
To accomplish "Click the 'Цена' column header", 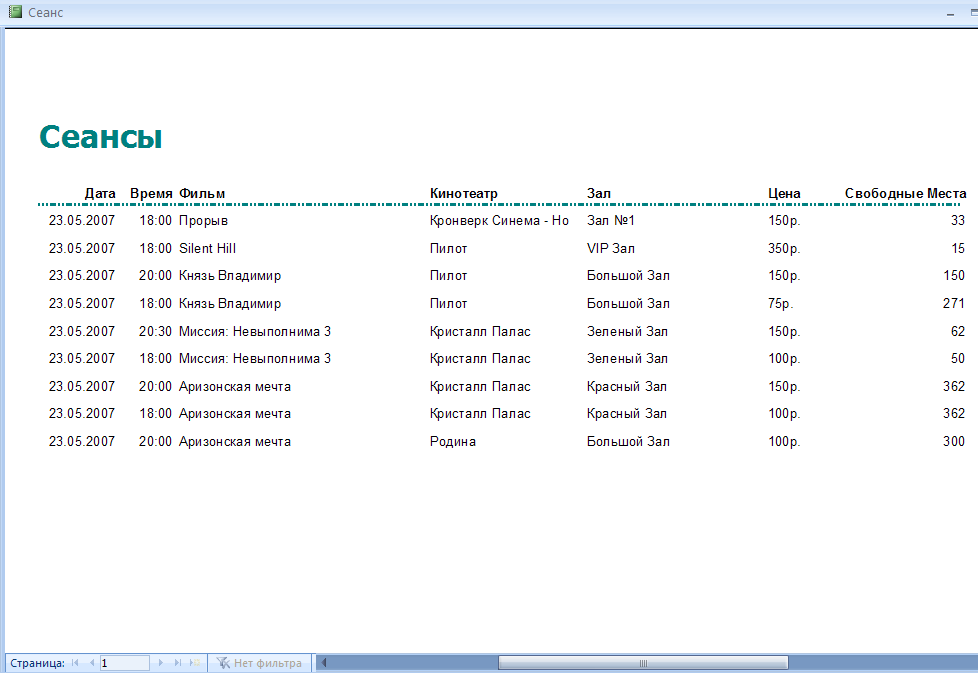I will [x=784, y=193].
